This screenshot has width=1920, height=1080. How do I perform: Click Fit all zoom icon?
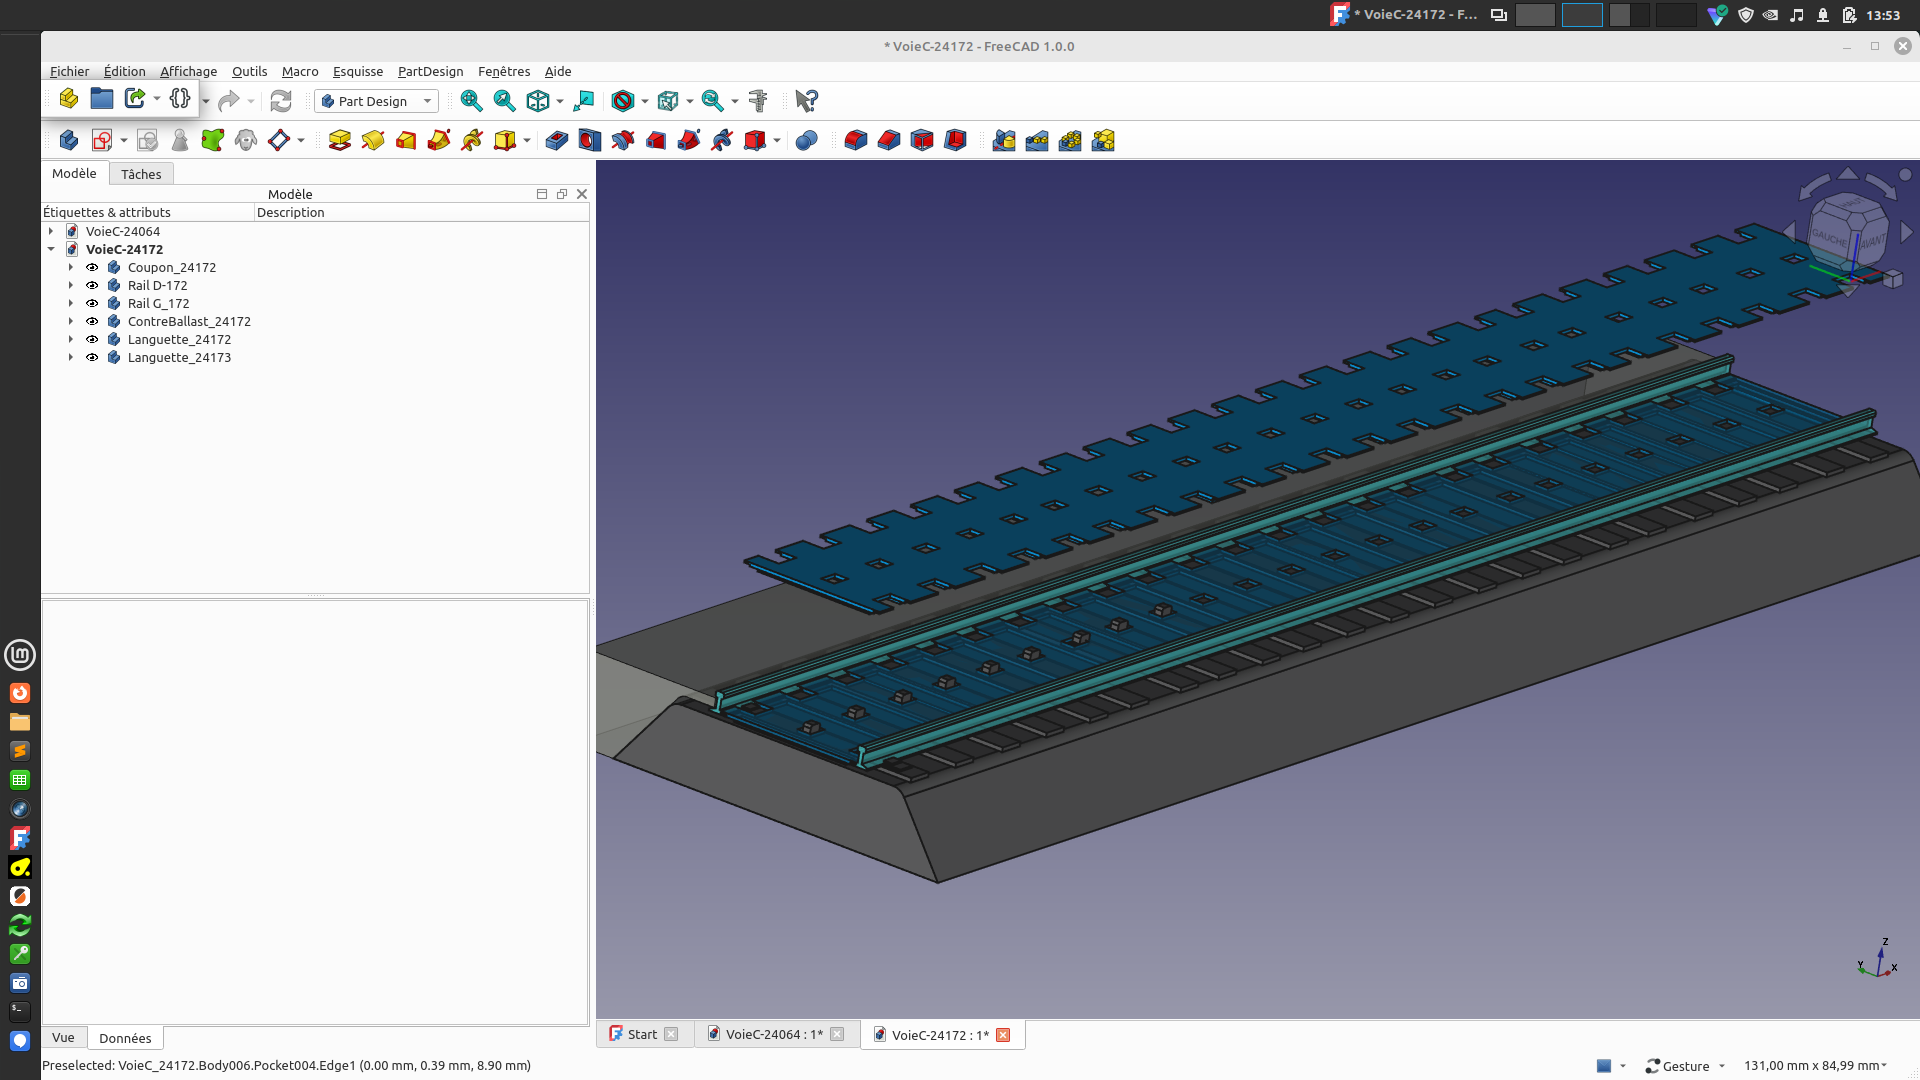click(471, 101)
